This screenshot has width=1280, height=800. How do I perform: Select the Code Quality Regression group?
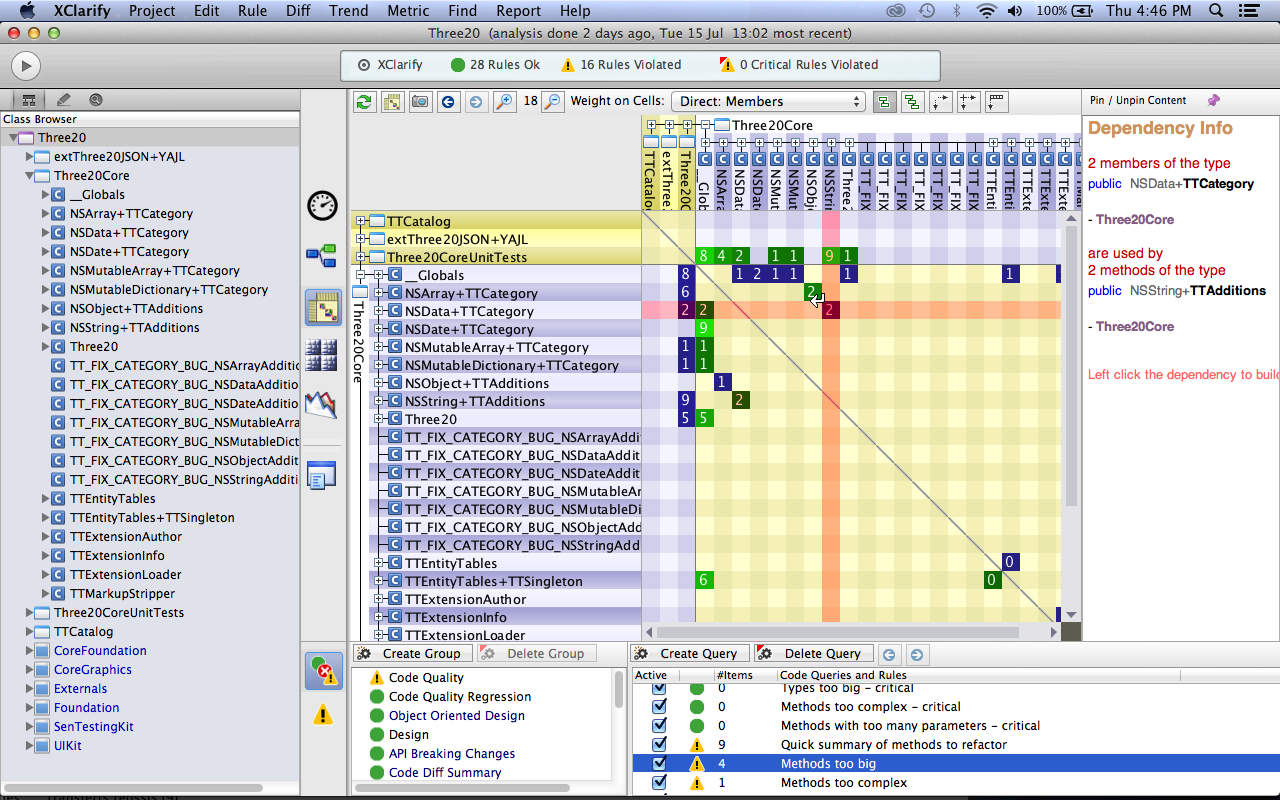(x=460, y=697)
